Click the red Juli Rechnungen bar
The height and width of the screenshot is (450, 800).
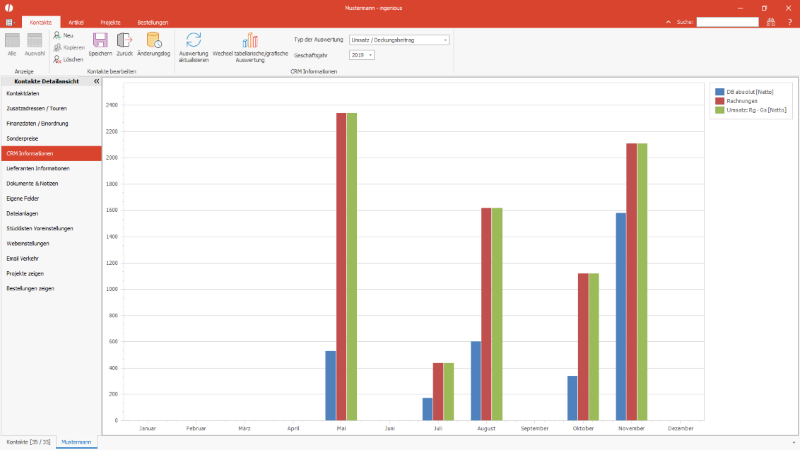tap(438, 391)
